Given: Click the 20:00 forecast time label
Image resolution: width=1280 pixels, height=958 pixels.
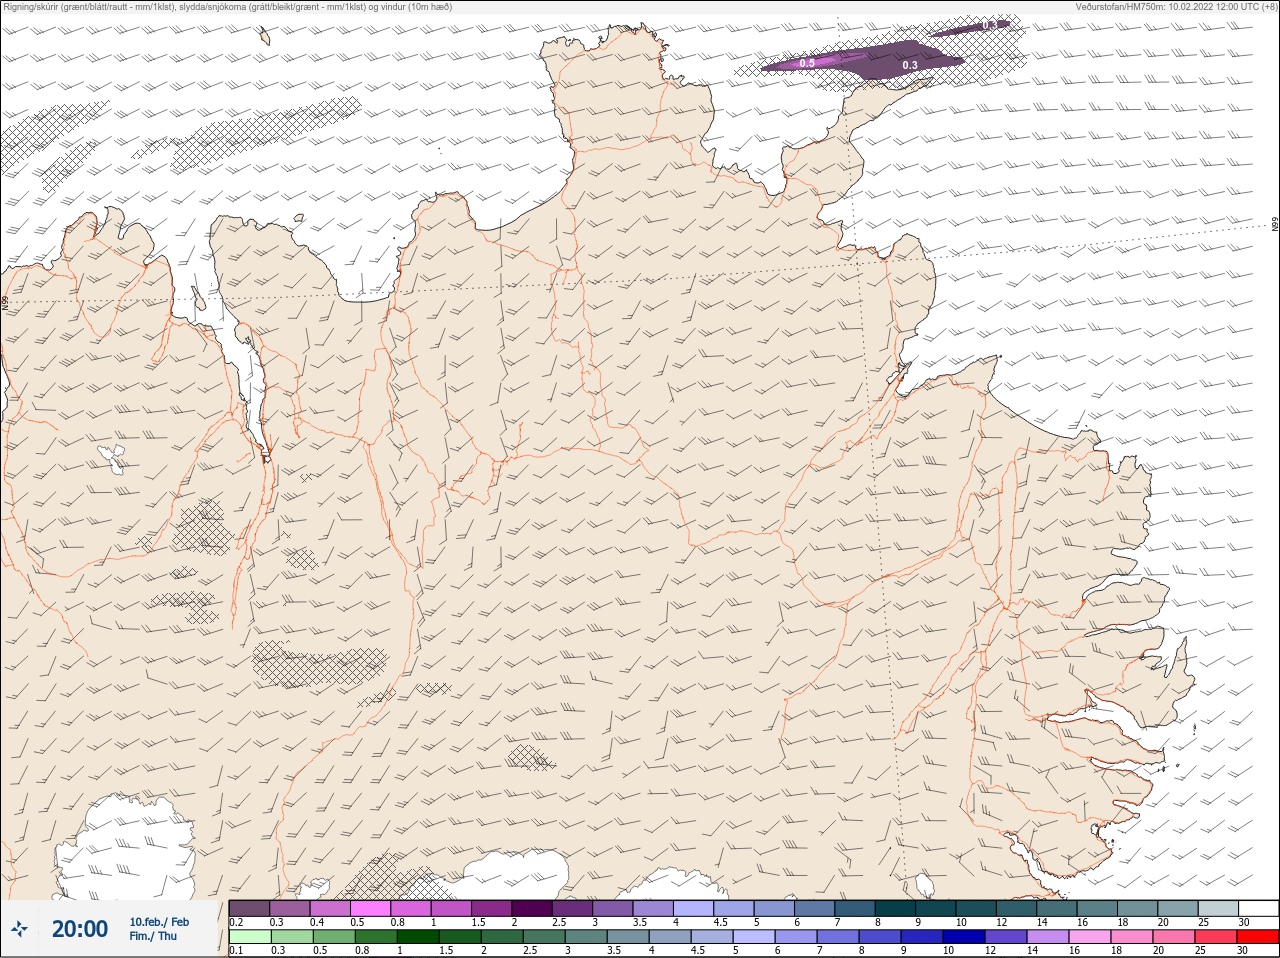Looking at the screenshot, I should click(80, 929).
